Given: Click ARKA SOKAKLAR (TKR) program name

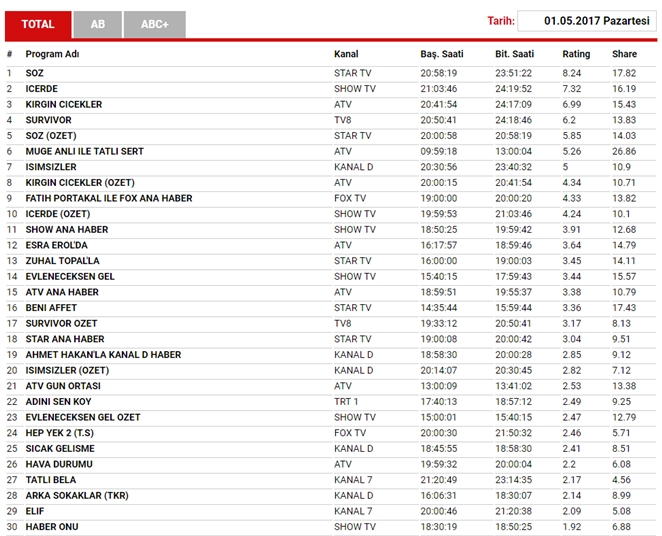Looking at the screenshot, I should click(77, 495).
